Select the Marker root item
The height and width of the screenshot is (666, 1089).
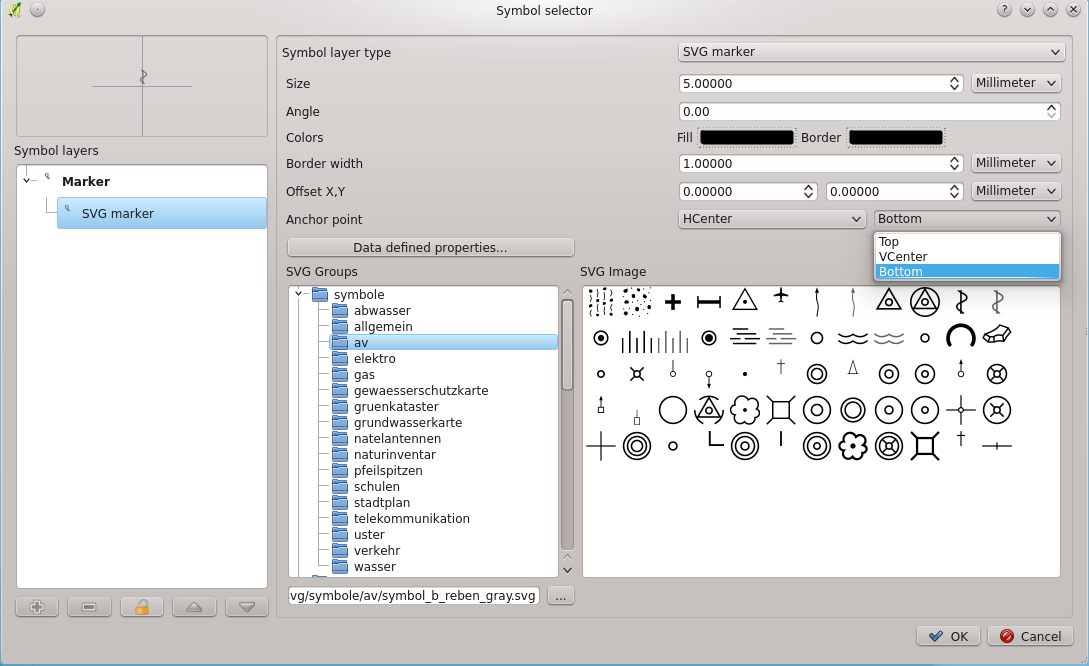[x=85, y=181]
